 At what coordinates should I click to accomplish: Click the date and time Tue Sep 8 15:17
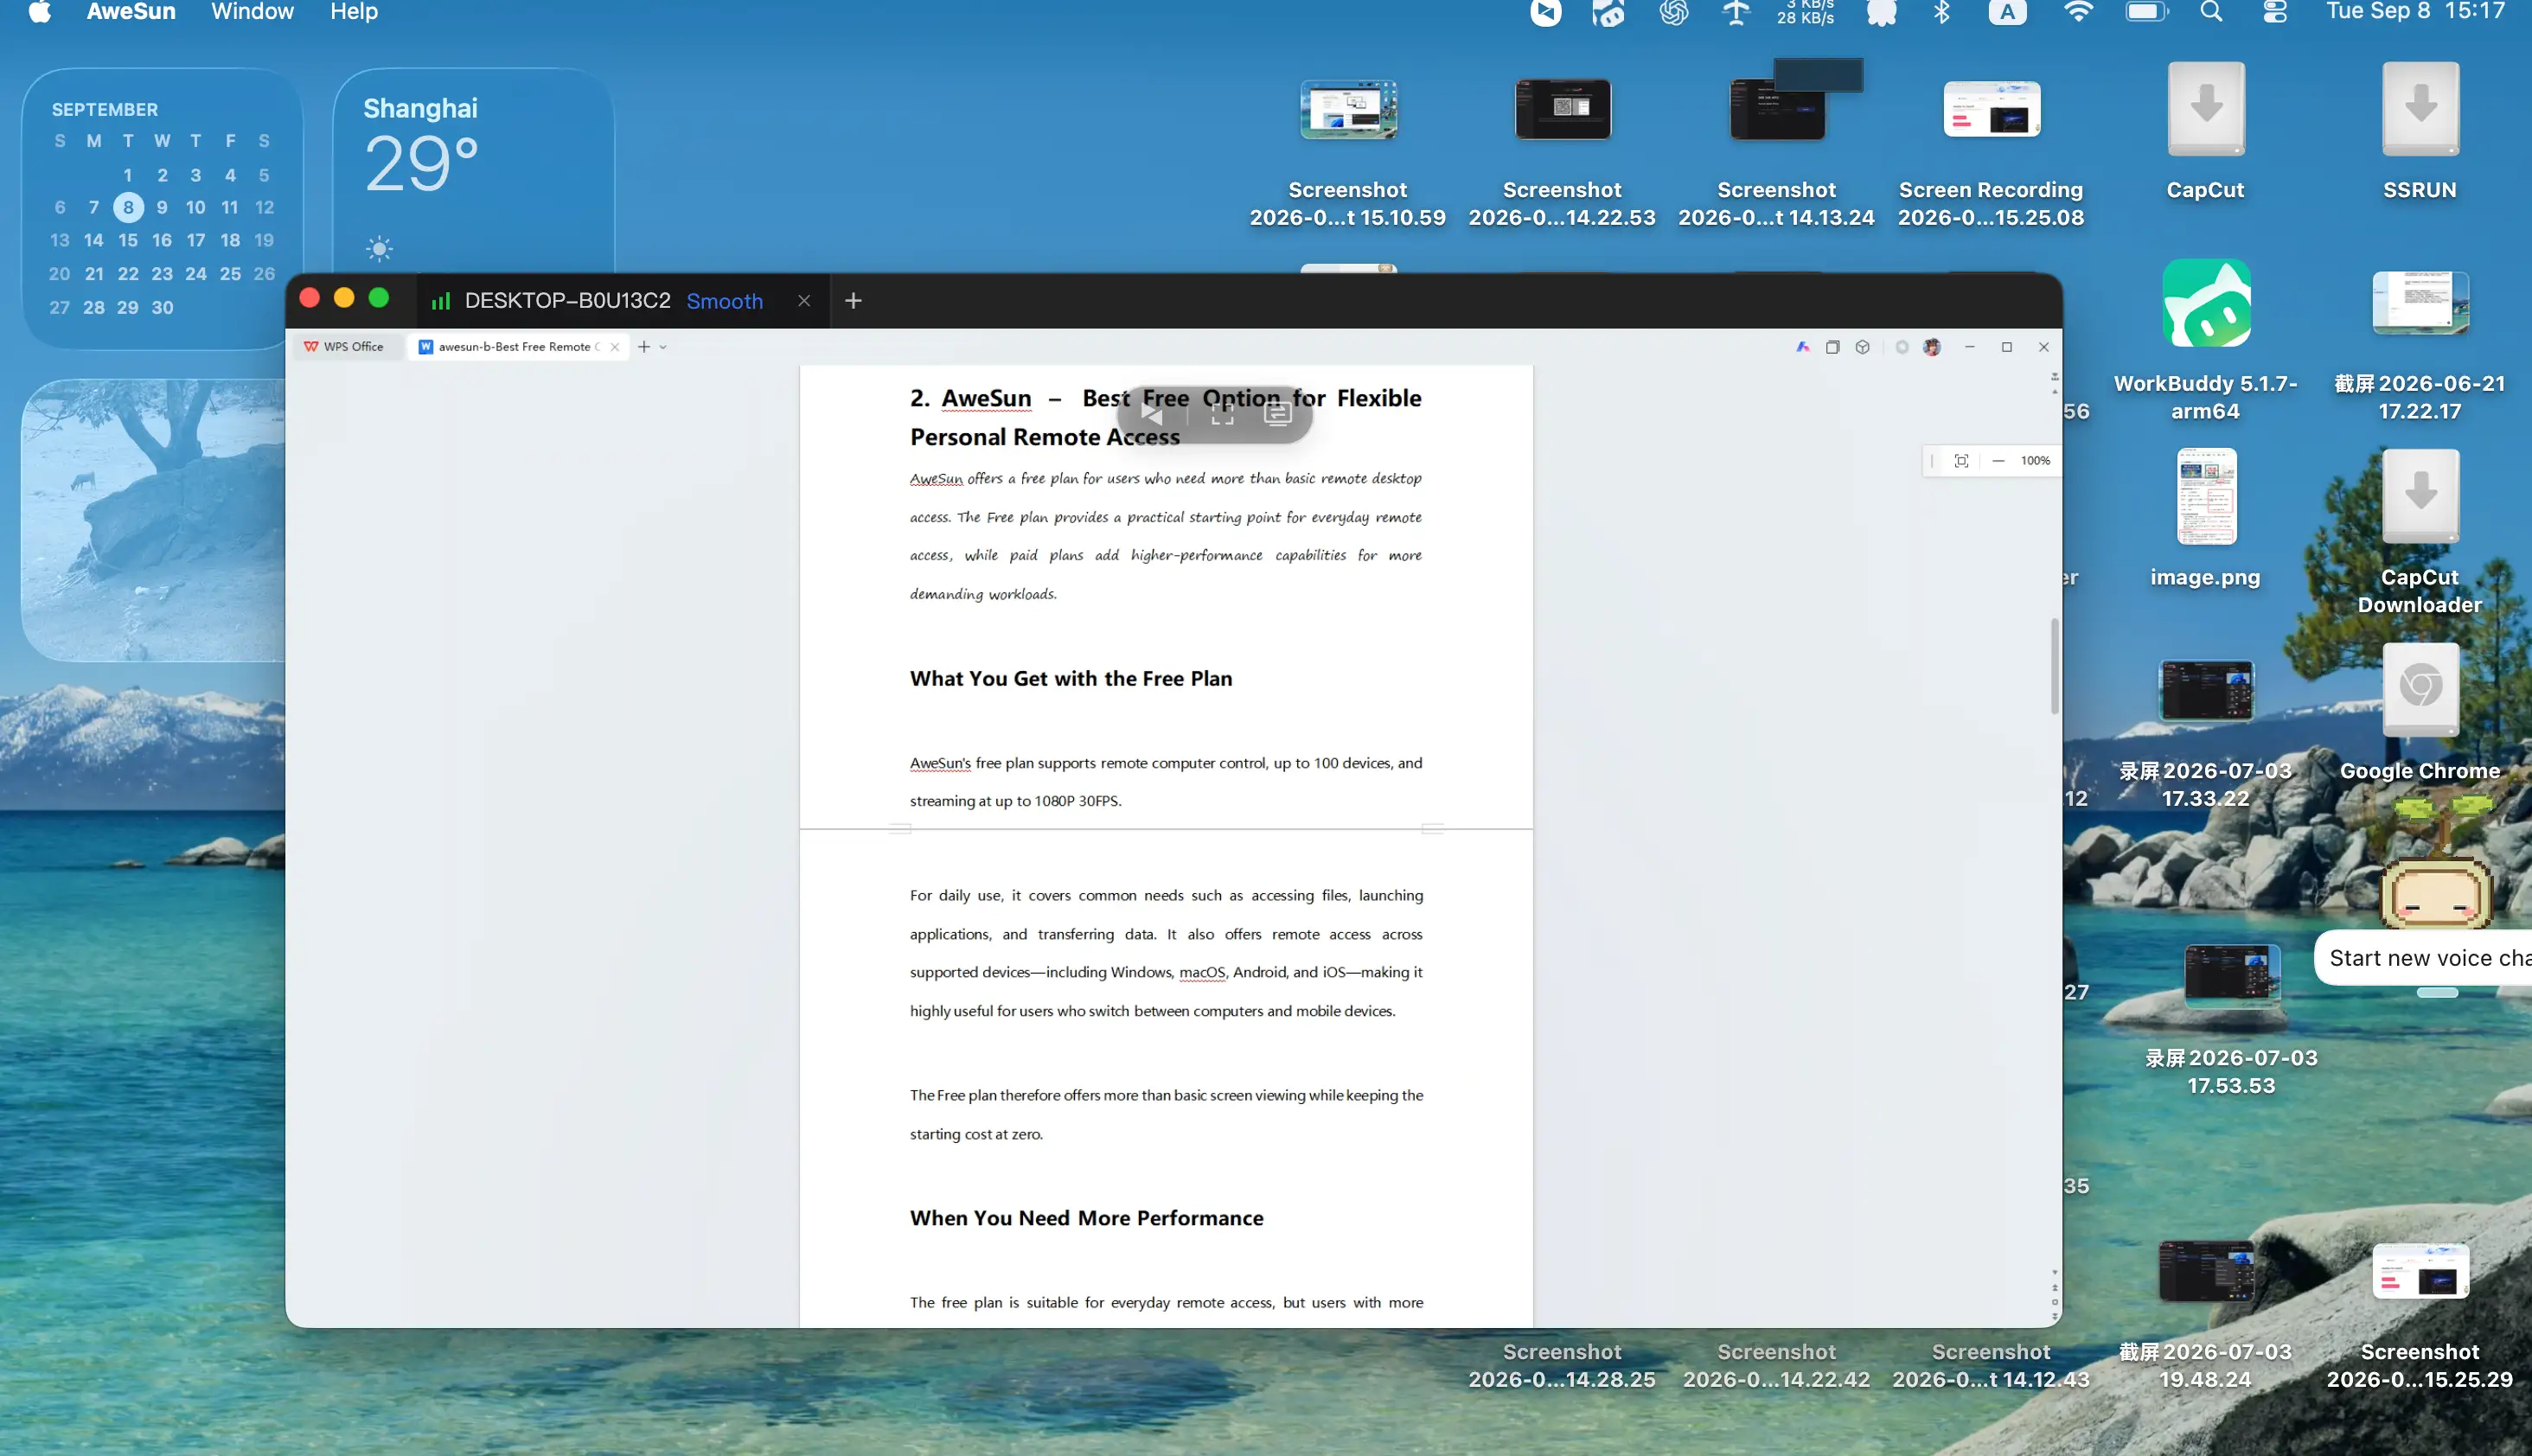coord(2415,12)
